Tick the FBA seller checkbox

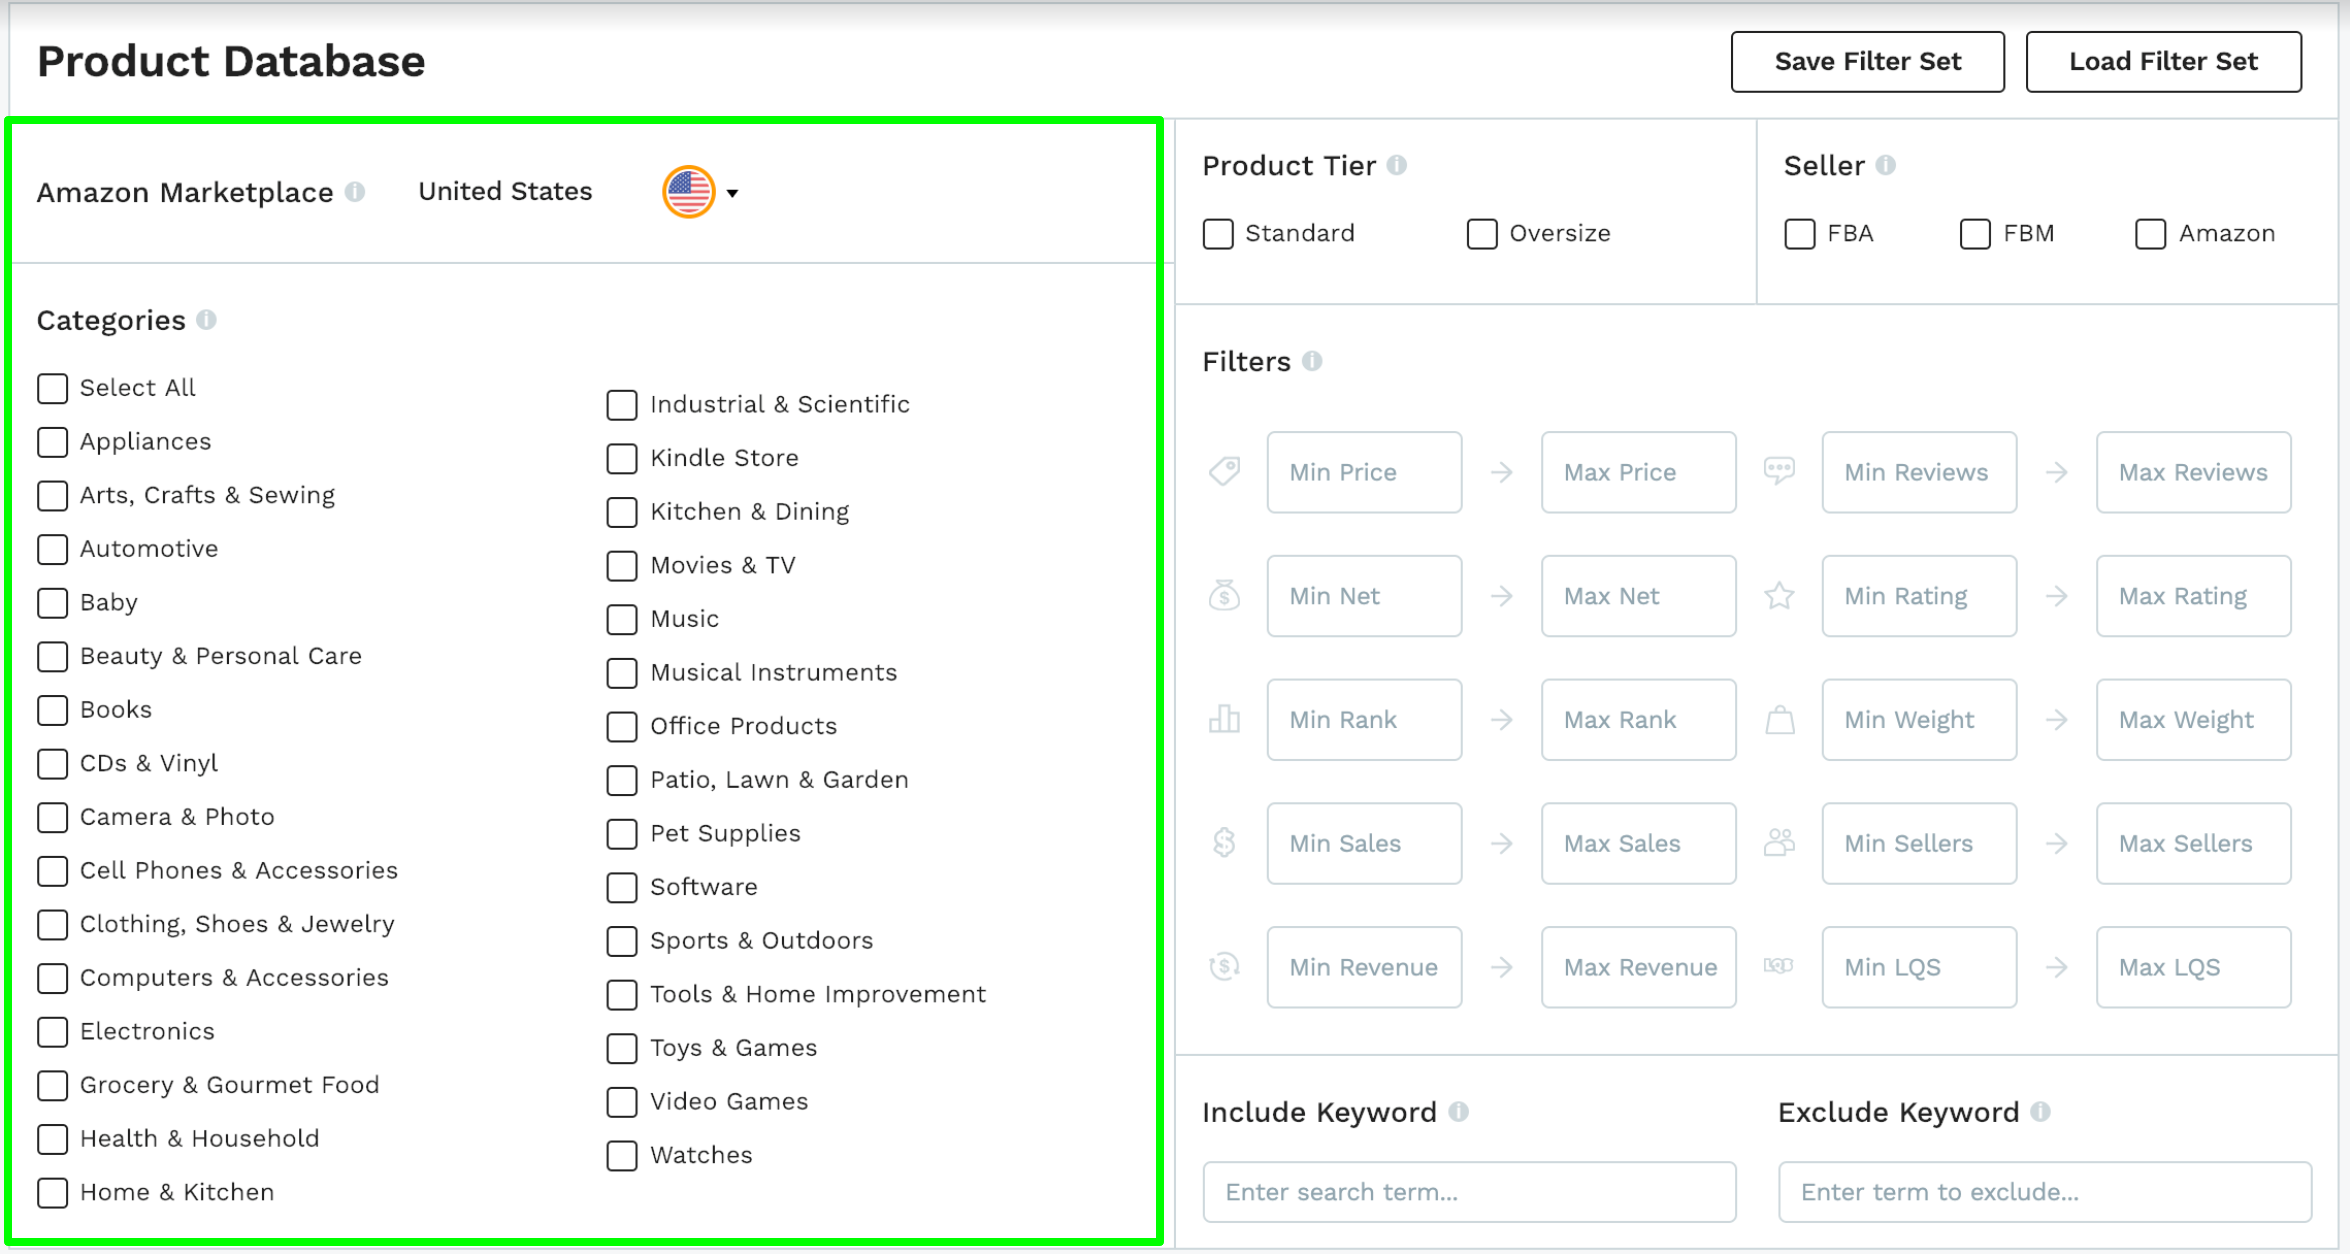point(1799,234)
